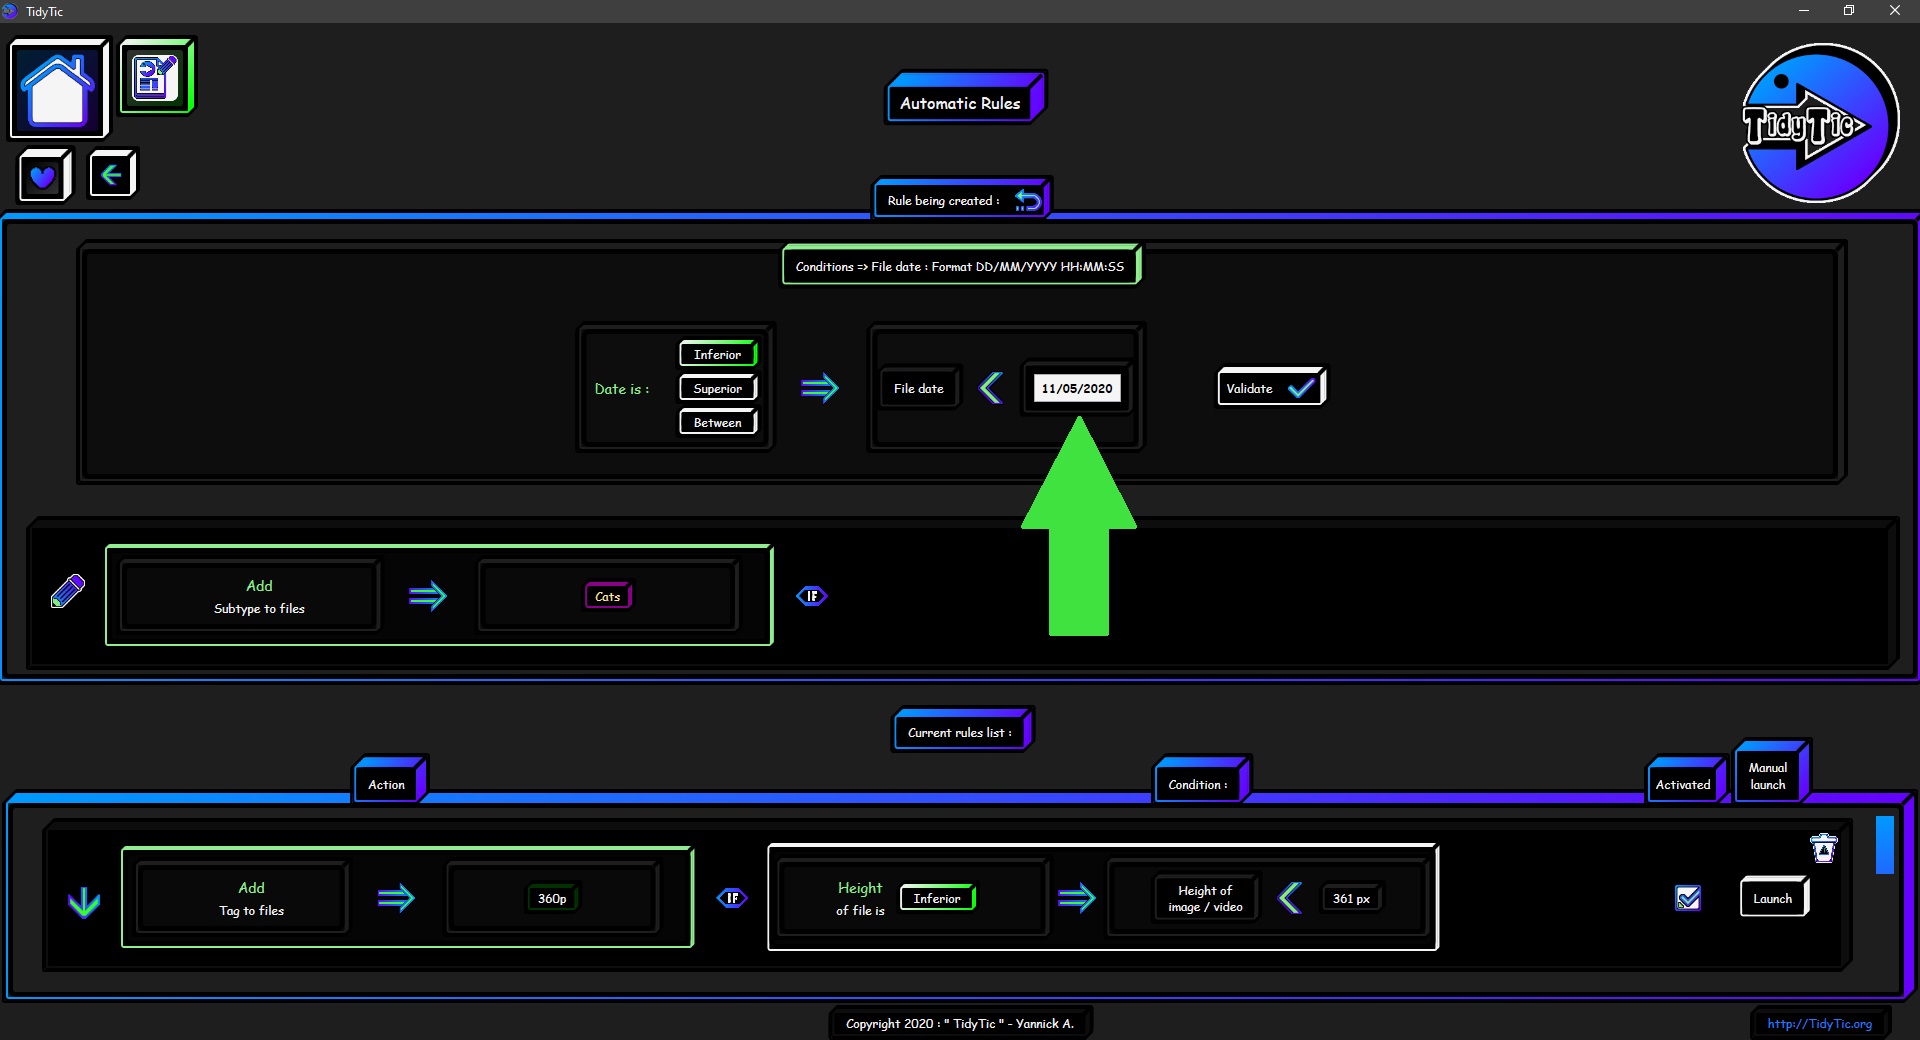Click the Manual launch column header
The width and height of the screenshot is (1920, 1040).
[1771, 773]
